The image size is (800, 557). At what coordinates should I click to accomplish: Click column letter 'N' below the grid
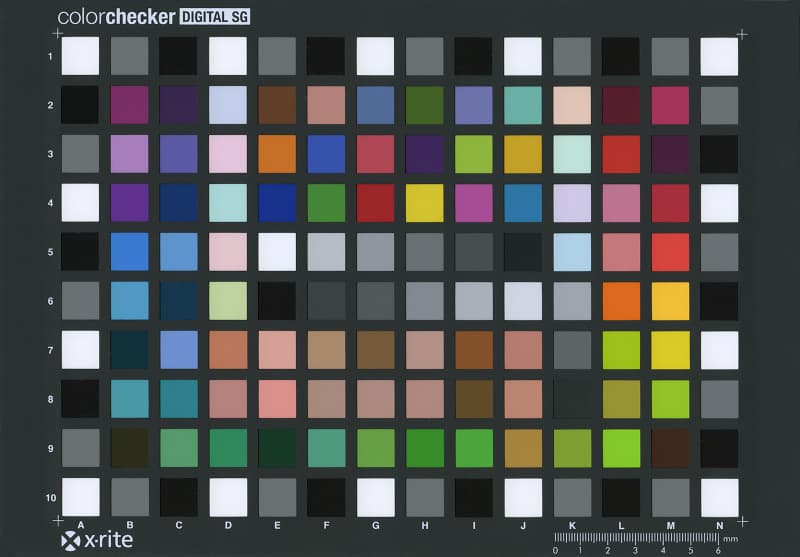(x=719, y=525)
